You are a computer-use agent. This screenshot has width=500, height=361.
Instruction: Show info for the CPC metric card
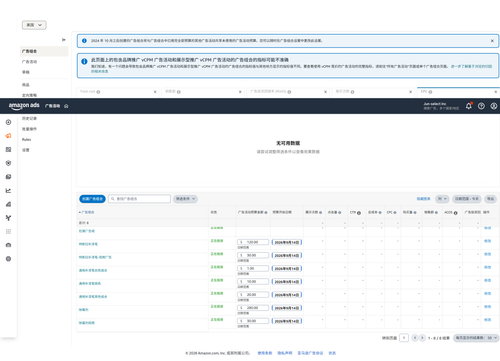click(430, 92)
